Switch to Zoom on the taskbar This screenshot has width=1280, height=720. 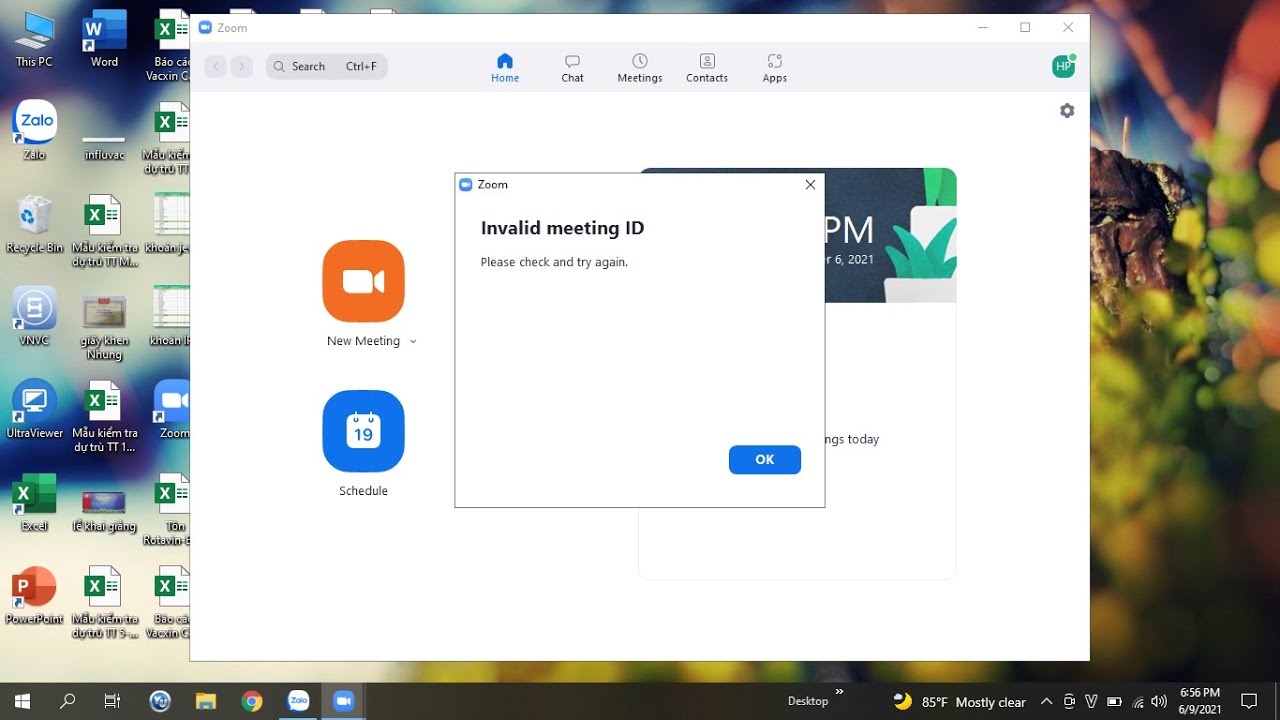point(344,701)
